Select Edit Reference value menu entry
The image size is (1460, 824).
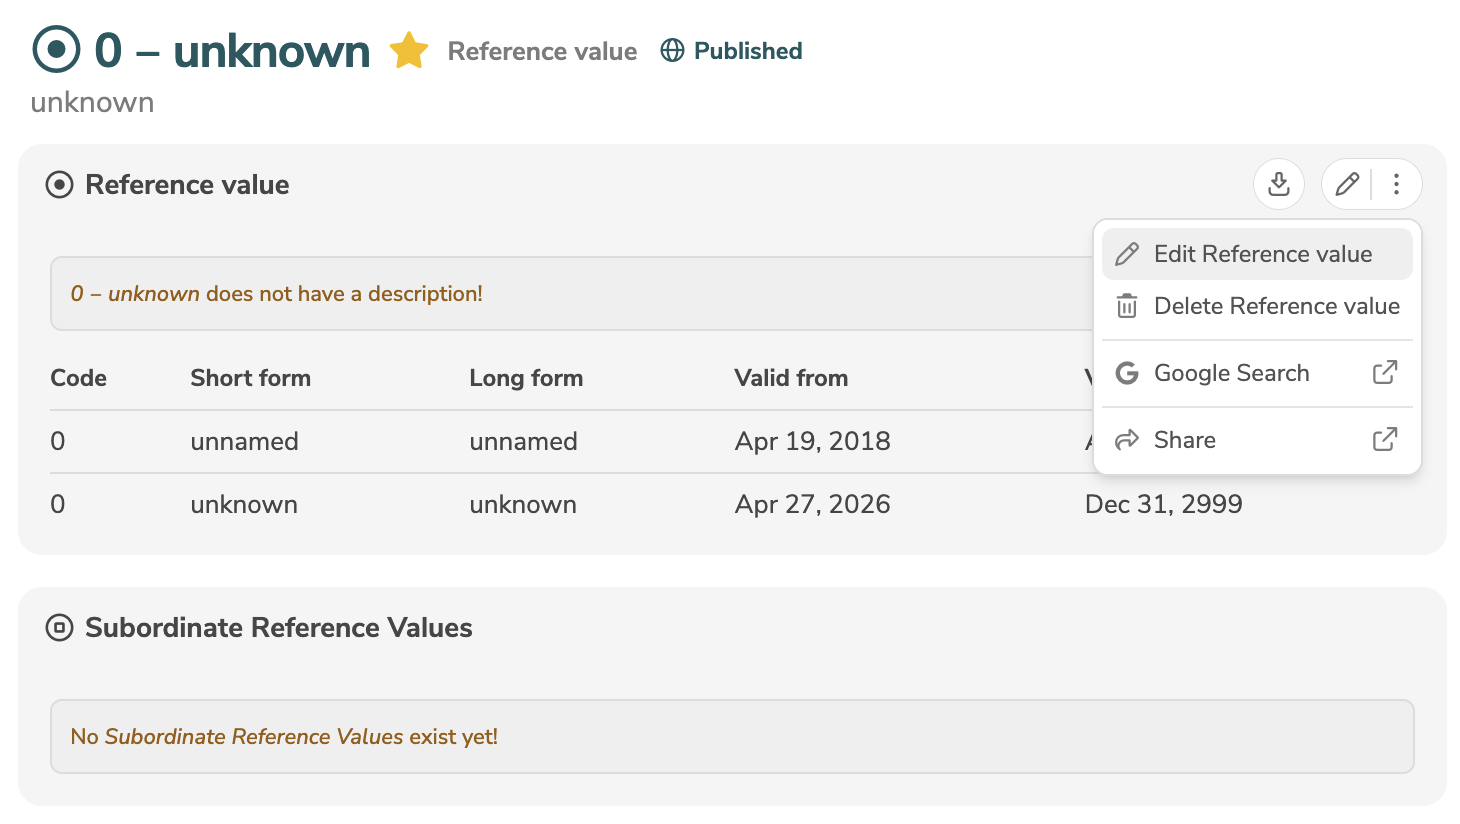[x=1257, y=254]
